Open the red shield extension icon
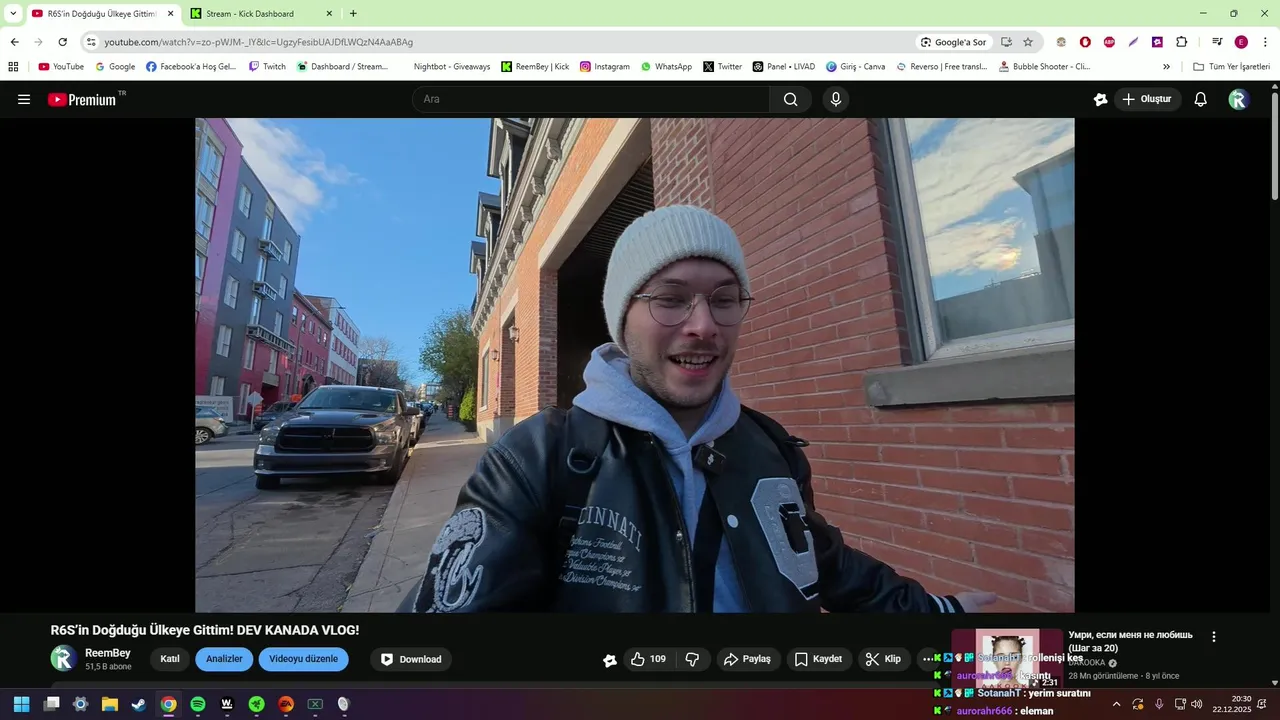This screenshot has height=720, width=1280. (x=1085, y=42)
